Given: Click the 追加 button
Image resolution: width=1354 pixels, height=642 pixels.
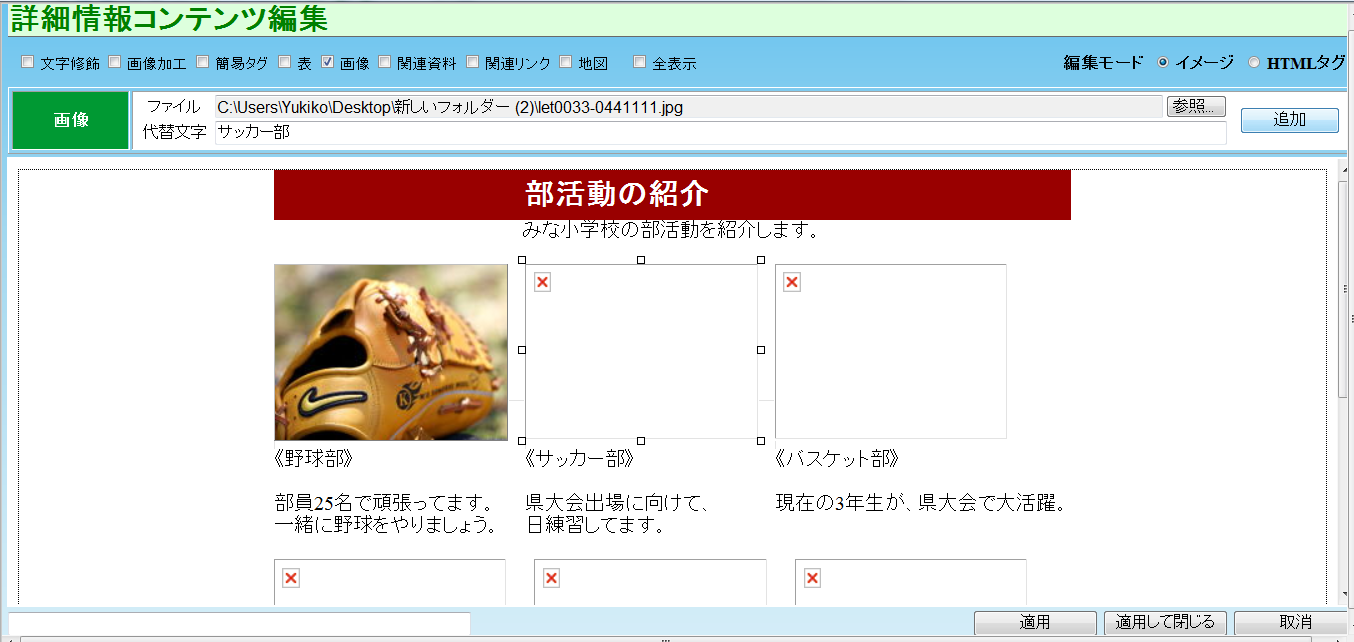Looking at the screenshot, I should tap(1289, 120).
